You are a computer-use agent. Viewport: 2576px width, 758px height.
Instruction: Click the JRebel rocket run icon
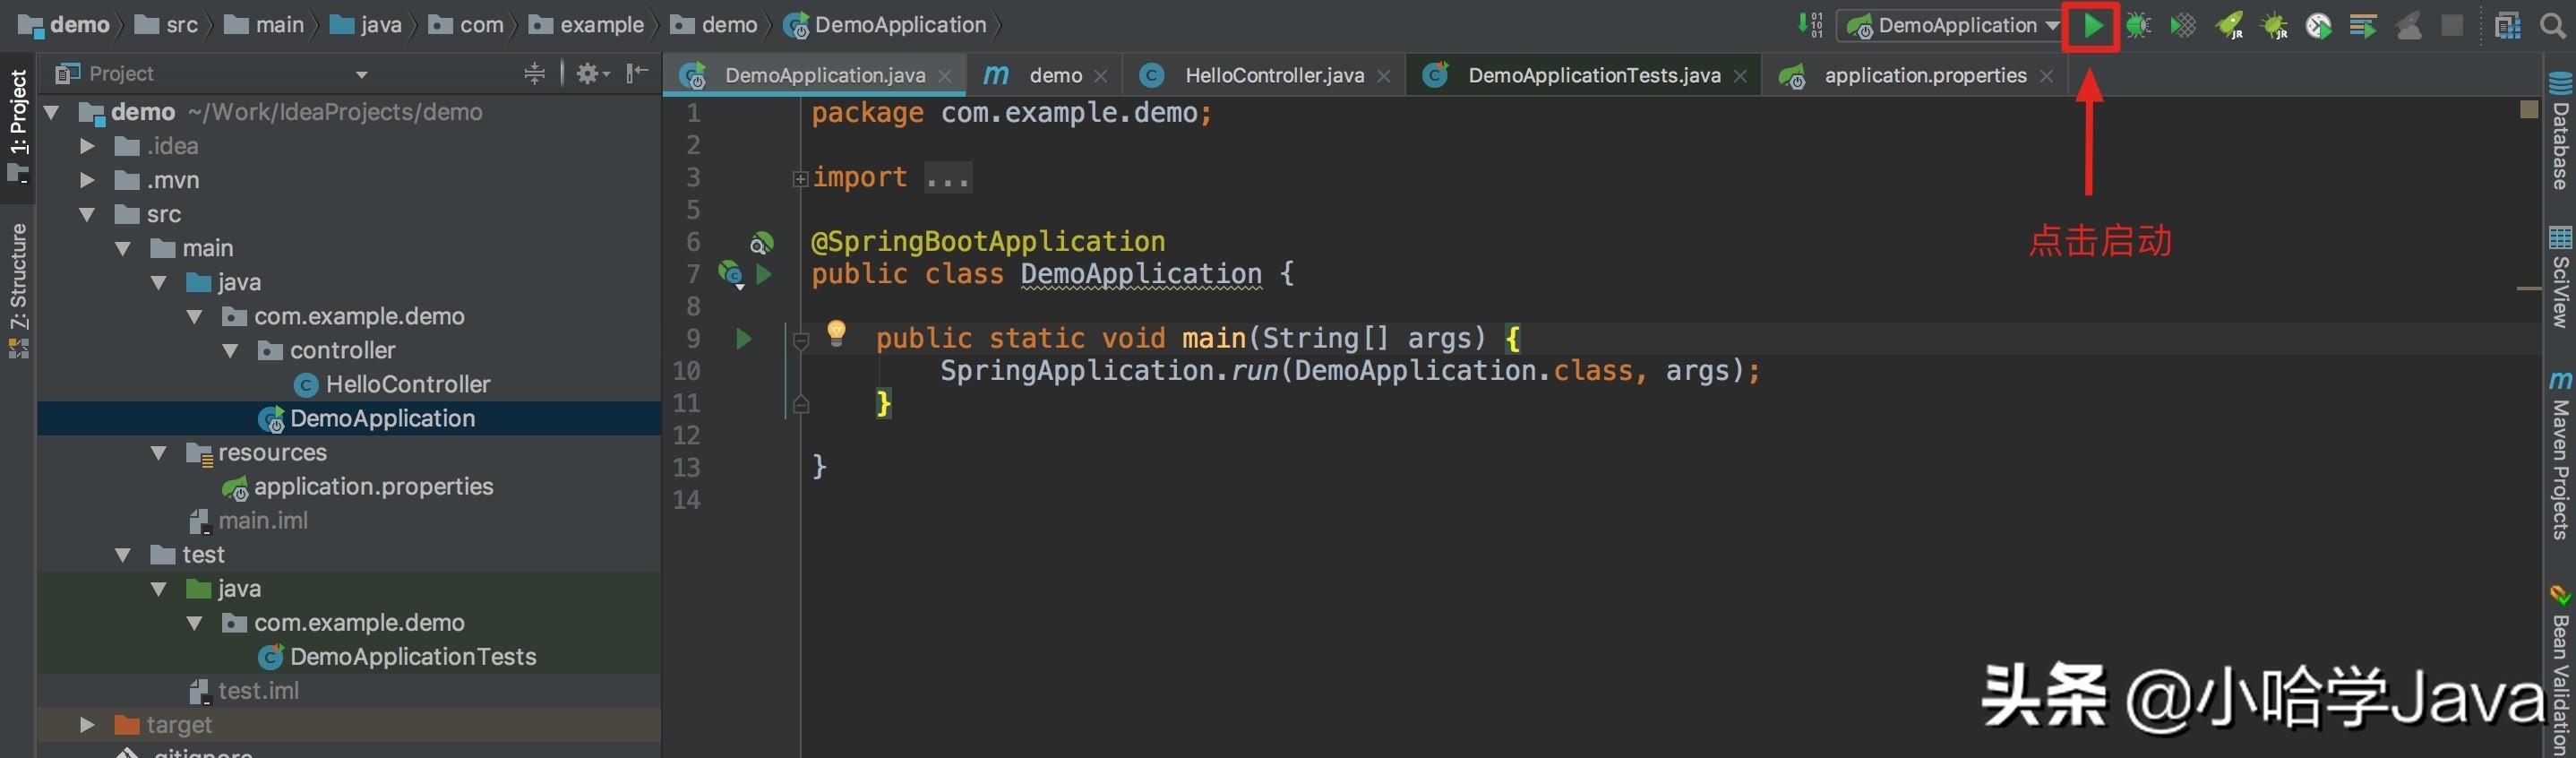click(2229, 25)
